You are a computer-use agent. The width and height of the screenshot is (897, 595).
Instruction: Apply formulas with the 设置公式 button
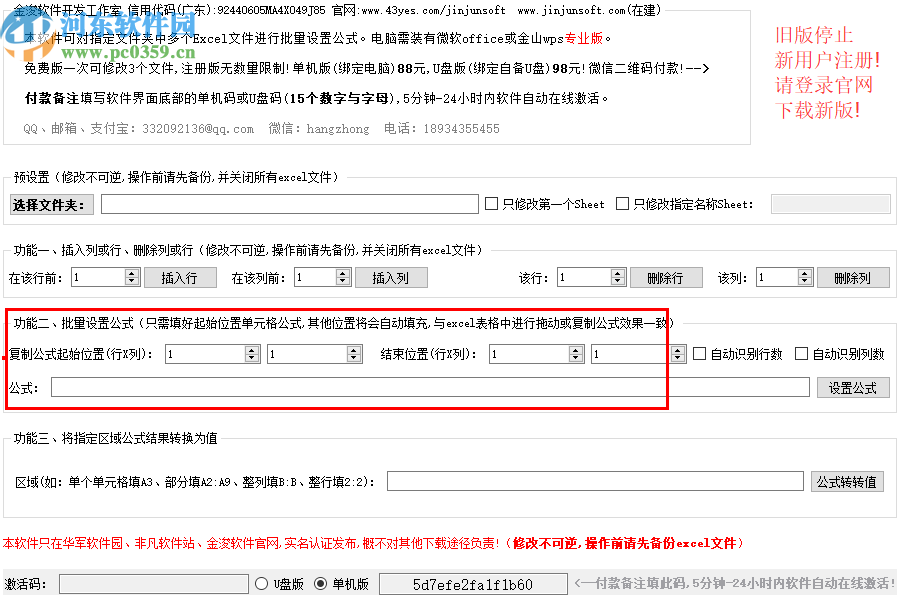tap(853, 387)
